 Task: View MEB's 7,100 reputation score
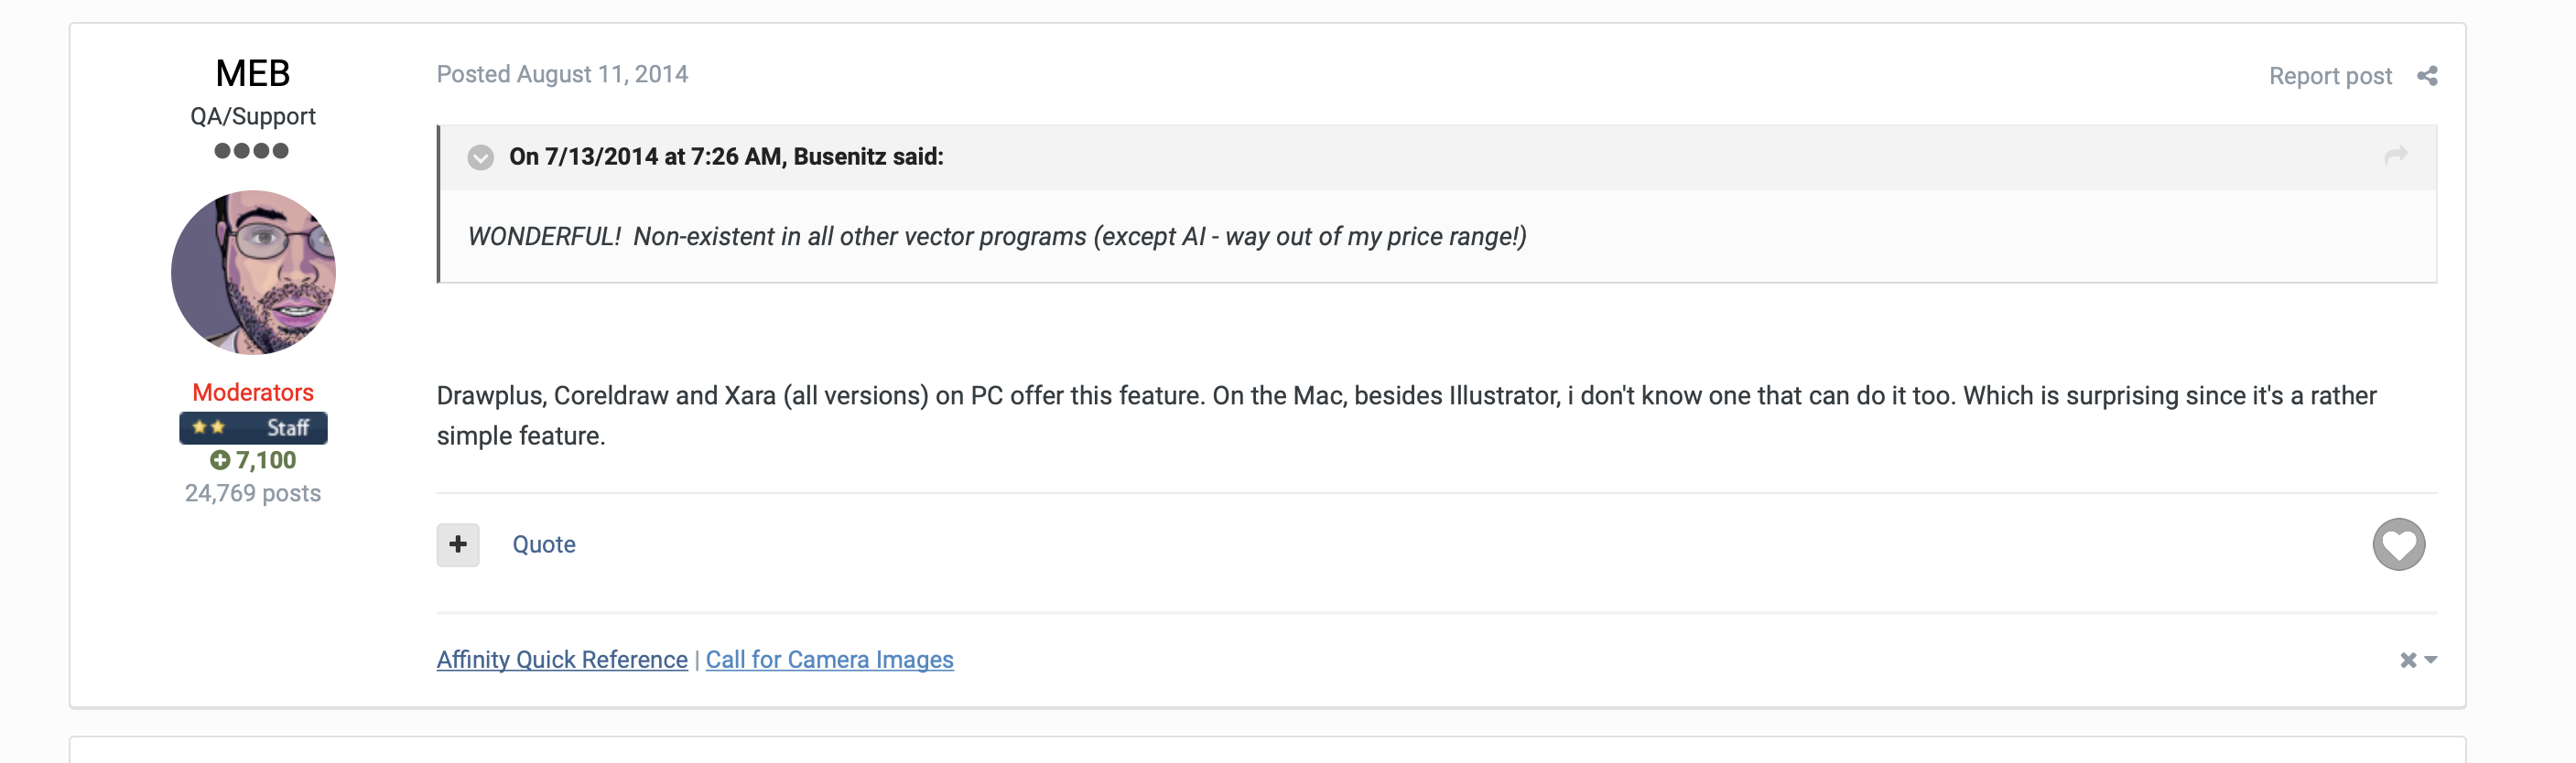click(253, 461)
